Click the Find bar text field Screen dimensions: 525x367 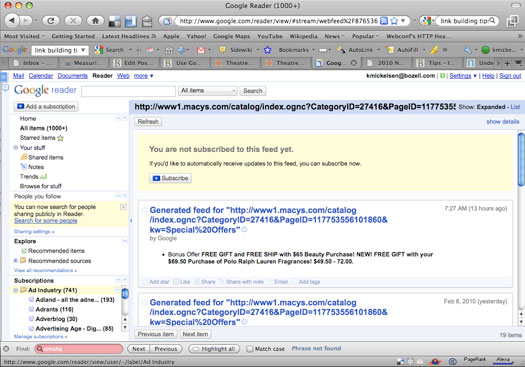click(79, 349)
